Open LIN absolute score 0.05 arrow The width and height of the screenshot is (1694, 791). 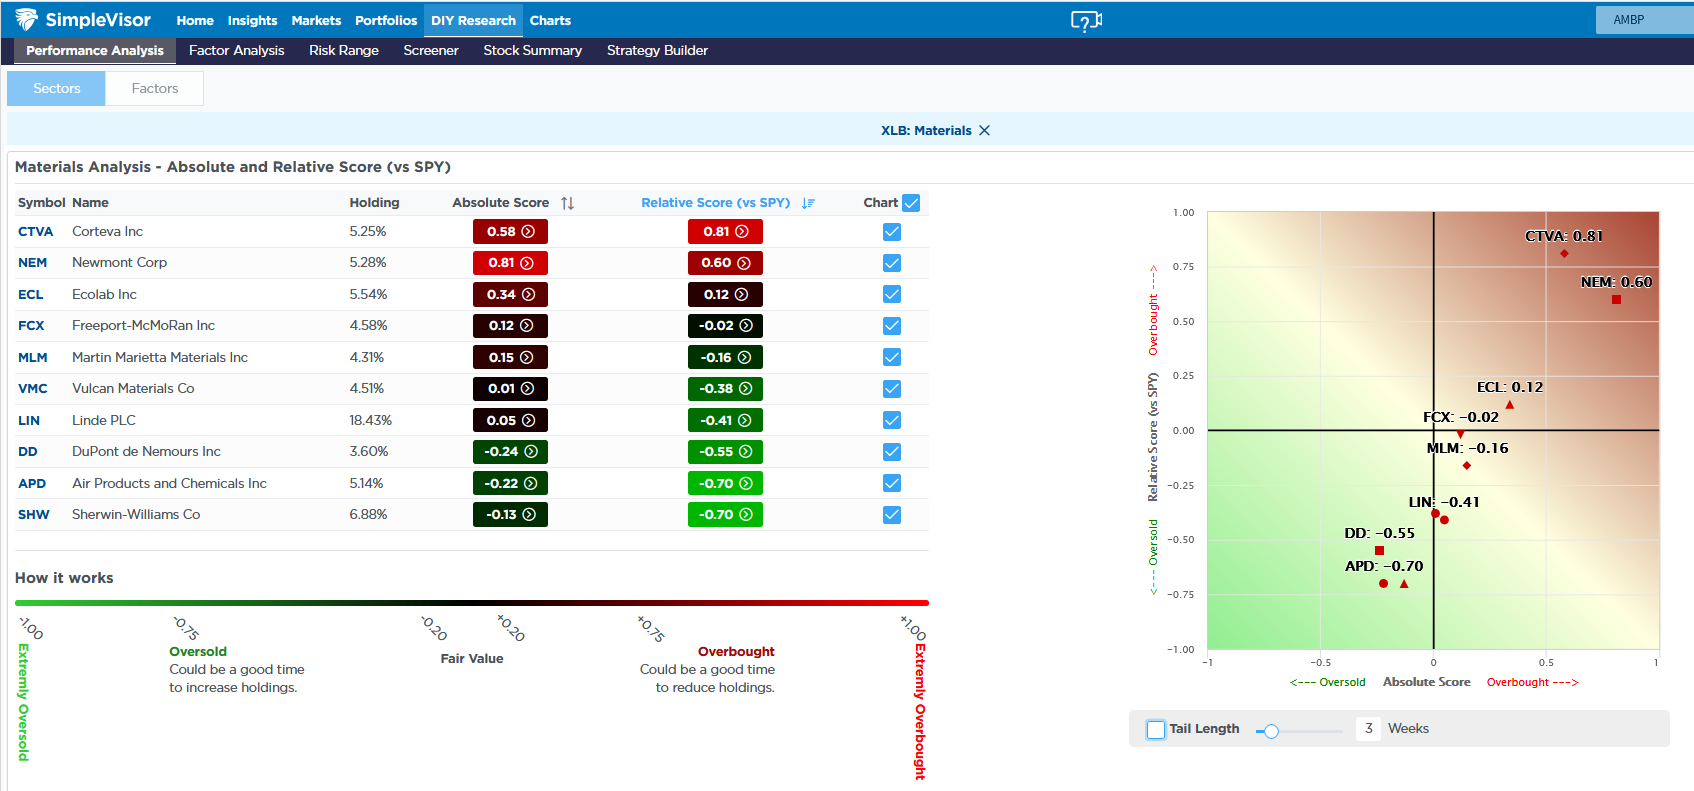click(x=528, y=420)
